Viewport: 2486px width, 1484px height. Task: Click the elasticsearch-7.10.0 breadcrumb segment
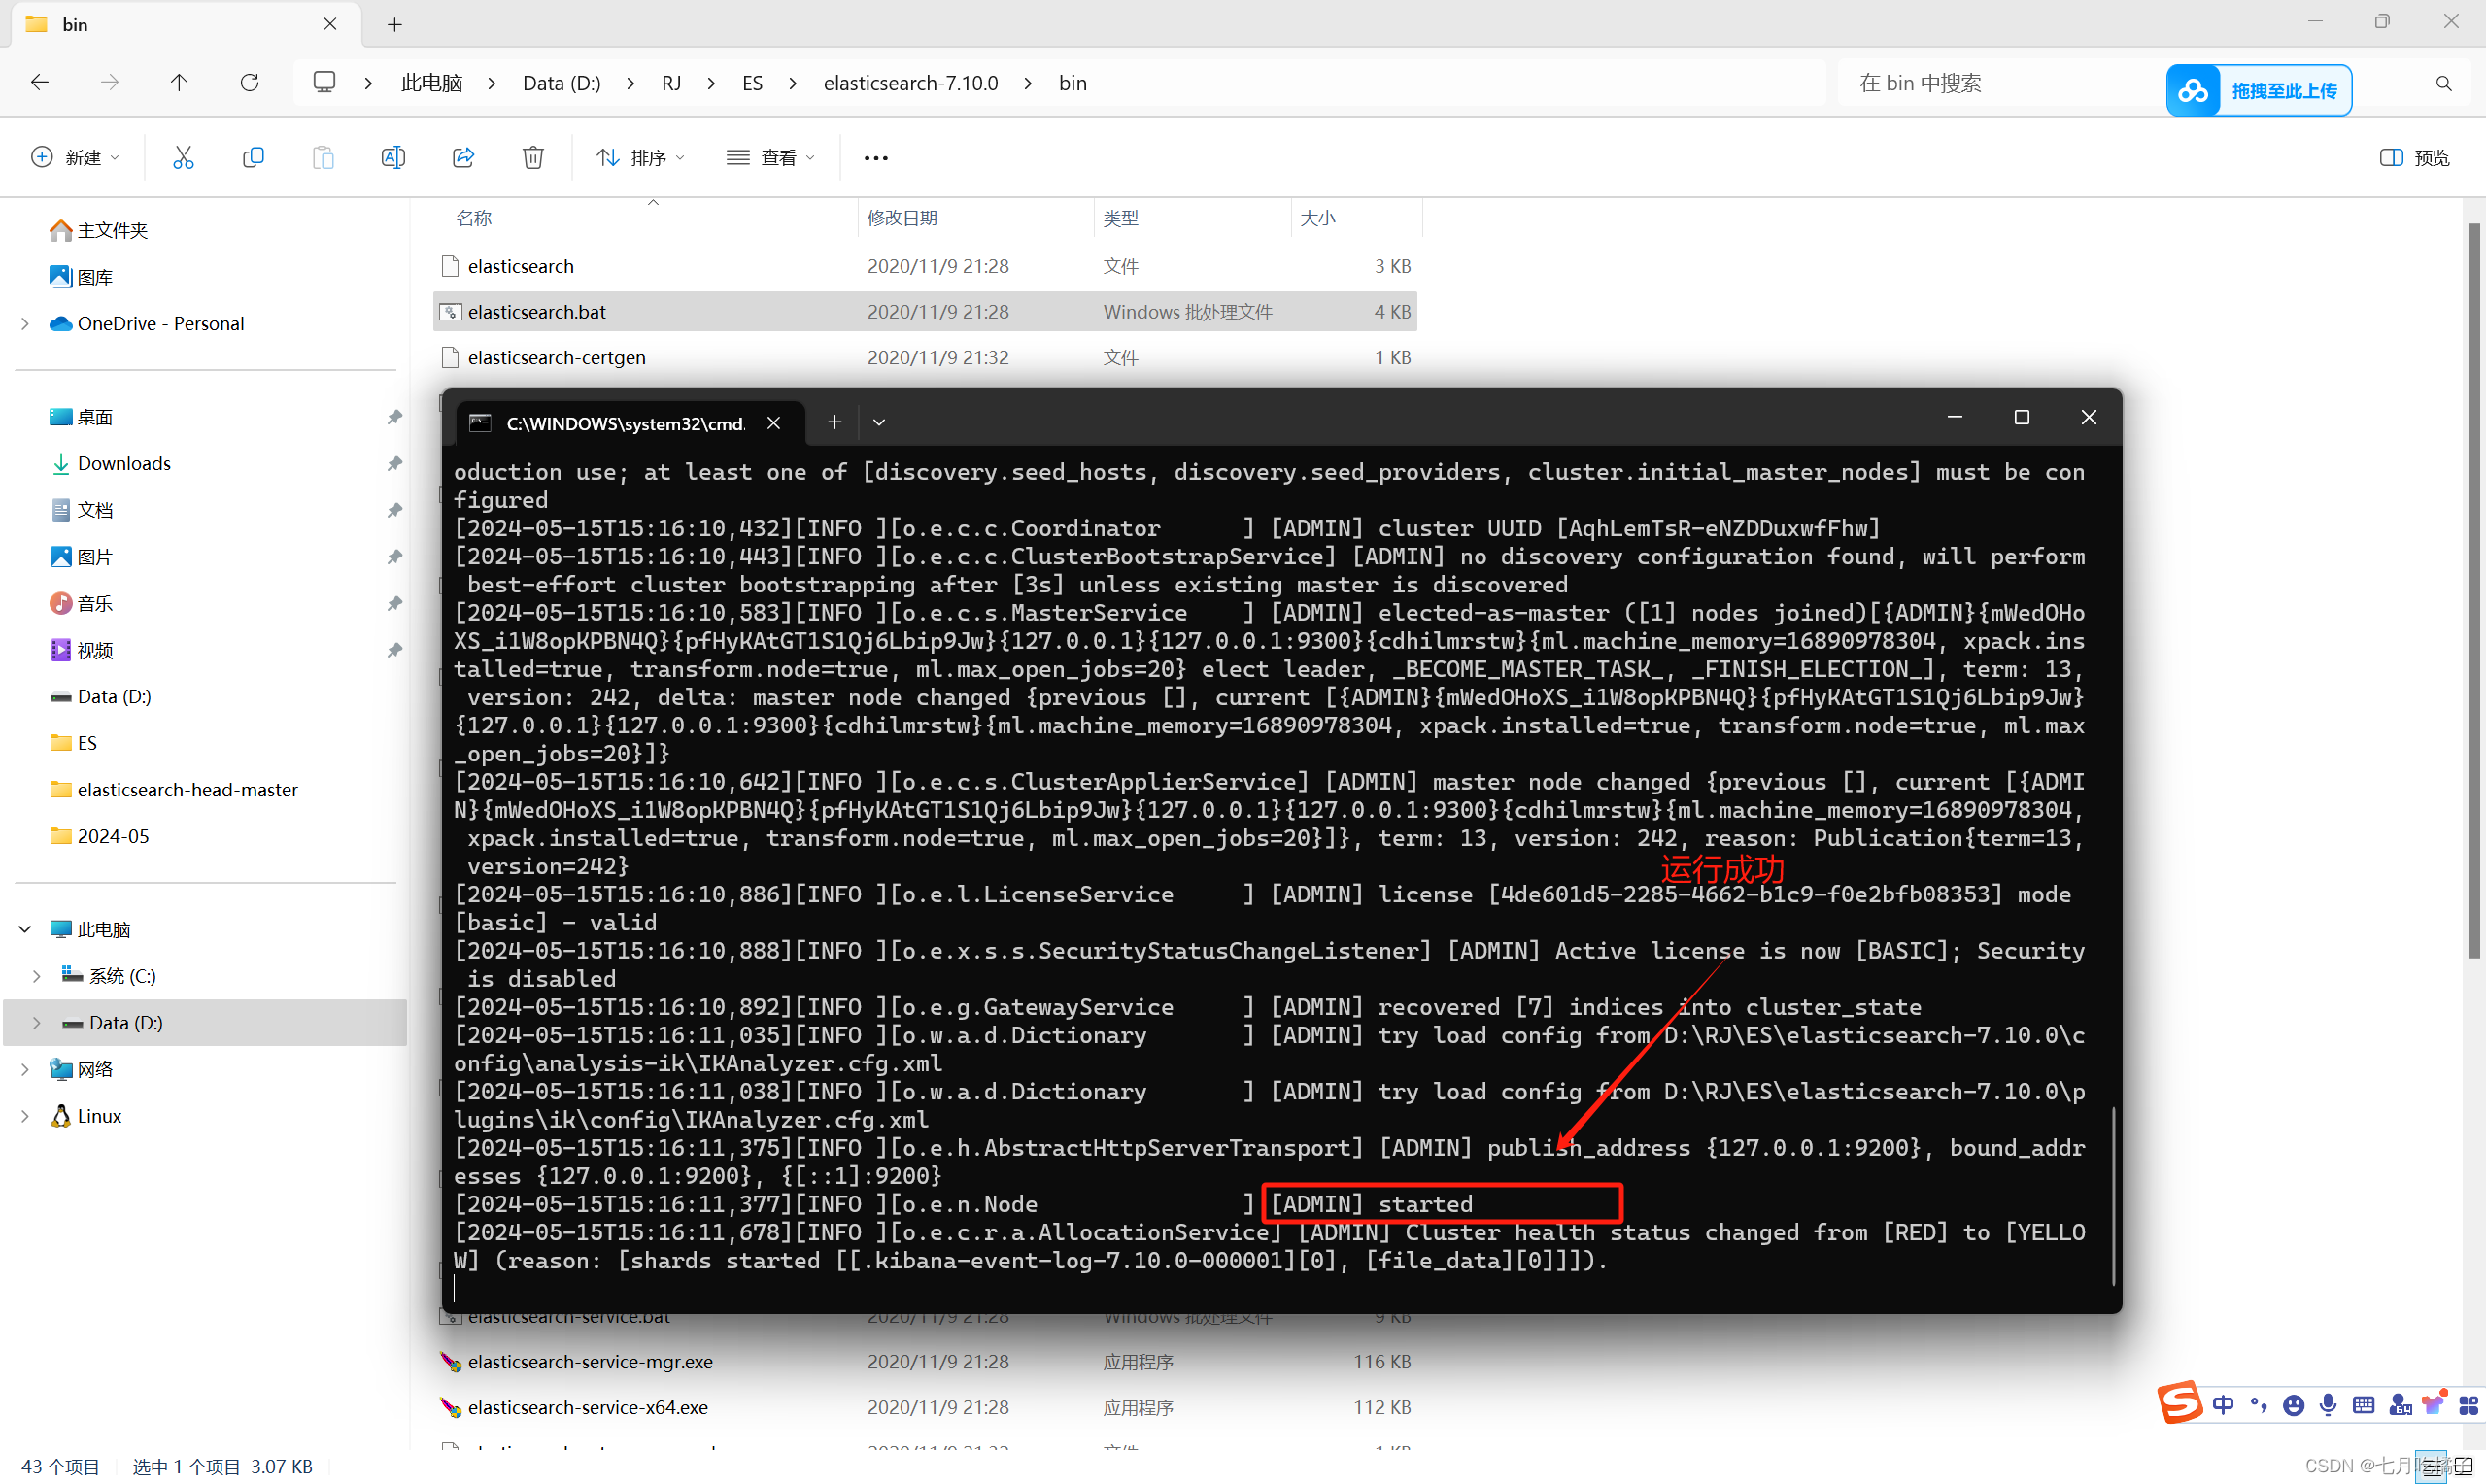coord(910,83)
